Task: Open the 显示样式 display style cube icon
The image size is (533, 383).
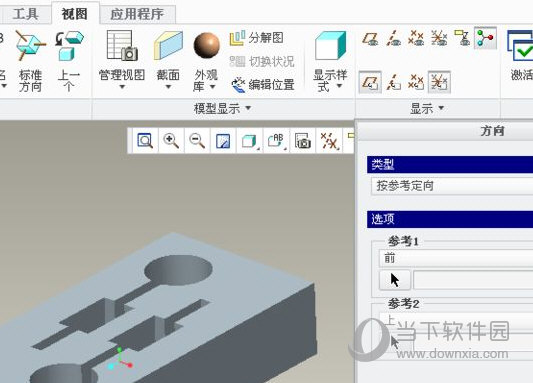Action: [x=330, y=46]
